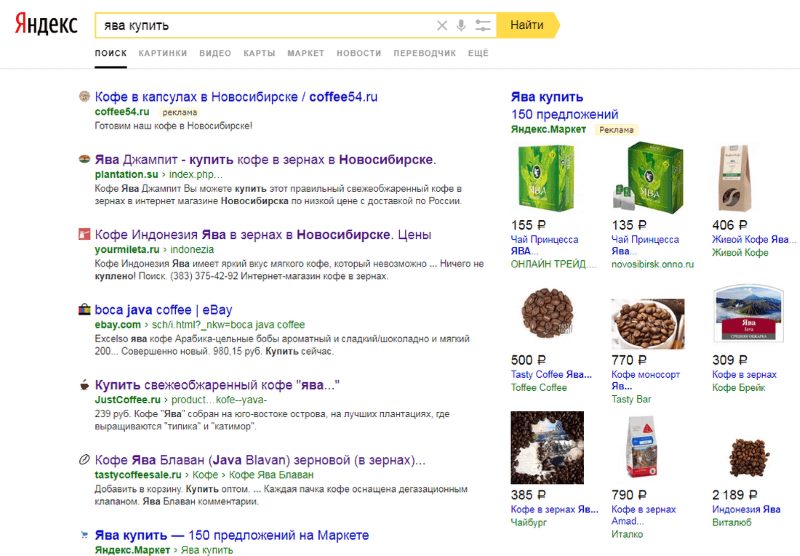Click the eBay favicon next to boca java coffee
This screenshot has height=556, width=800.
click(84, 309)
